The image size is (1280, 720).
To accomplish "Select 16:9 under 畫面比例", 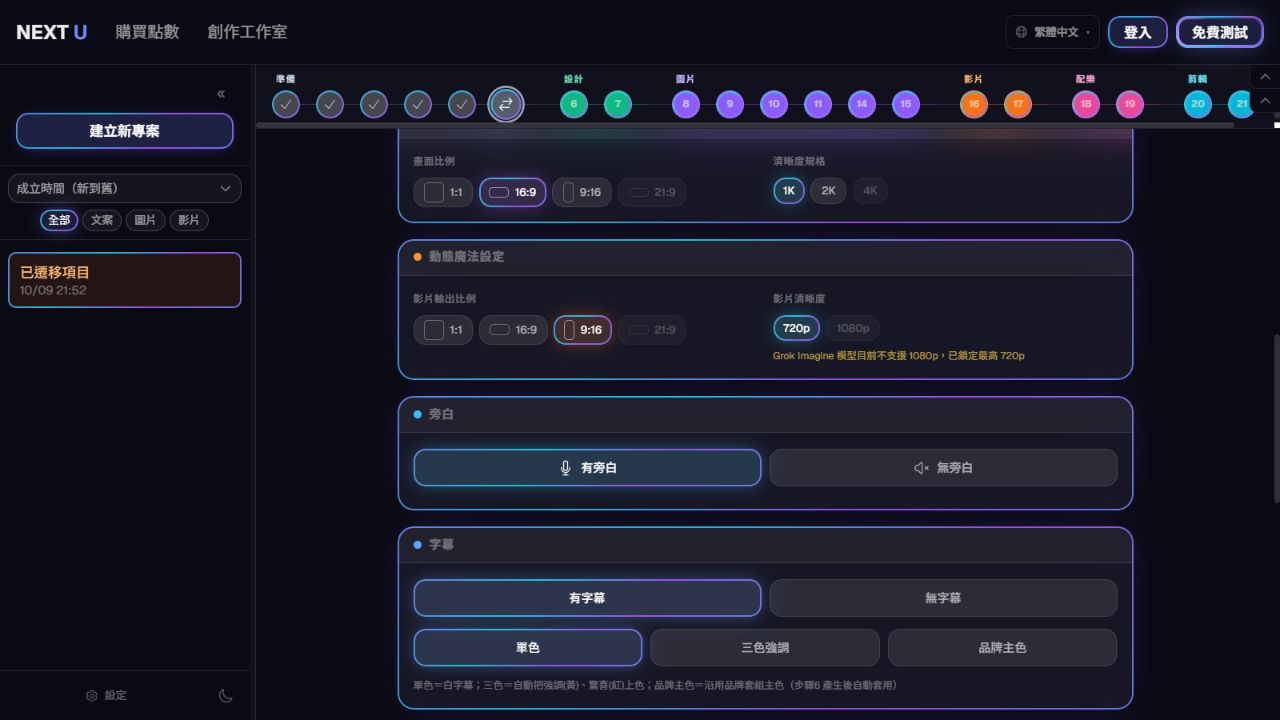I will (513, 192).
